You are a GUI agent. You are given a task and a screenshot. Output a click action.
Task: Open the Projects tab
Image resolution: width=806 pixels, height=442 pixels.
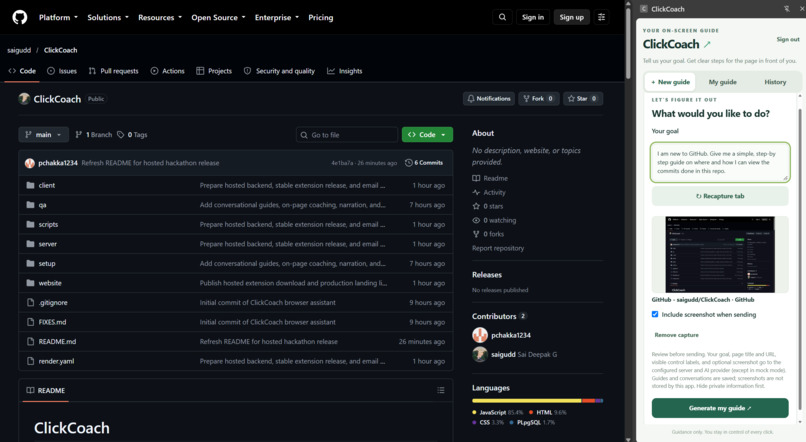point(214,71)
